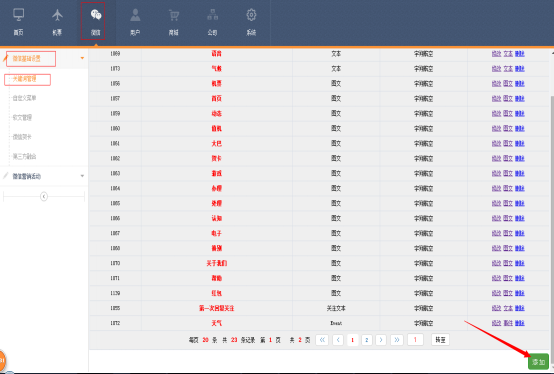Collapse the sidebar with the circled arrow

(44, 196)
